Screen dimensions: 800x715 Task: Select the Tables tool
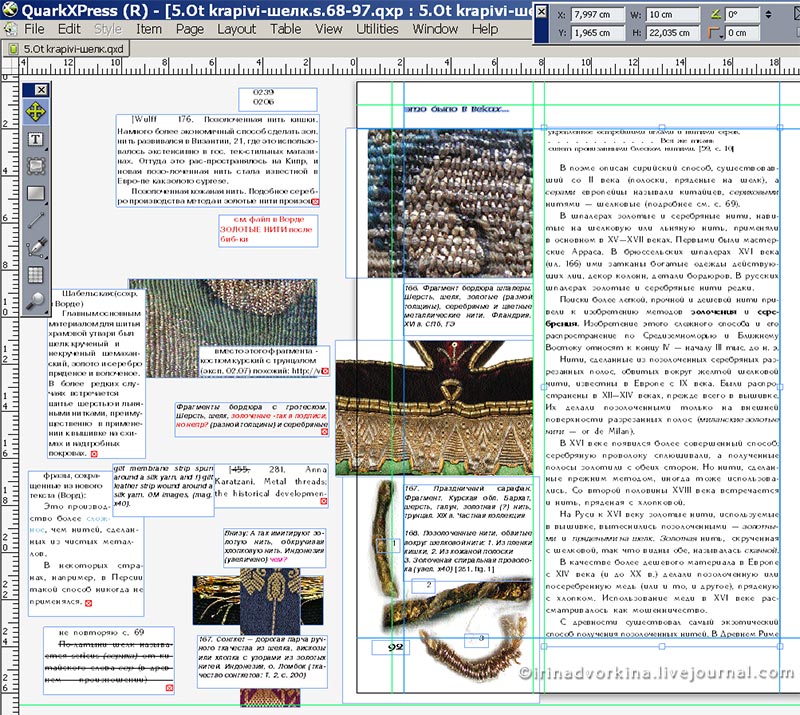[x=35, y=275]
